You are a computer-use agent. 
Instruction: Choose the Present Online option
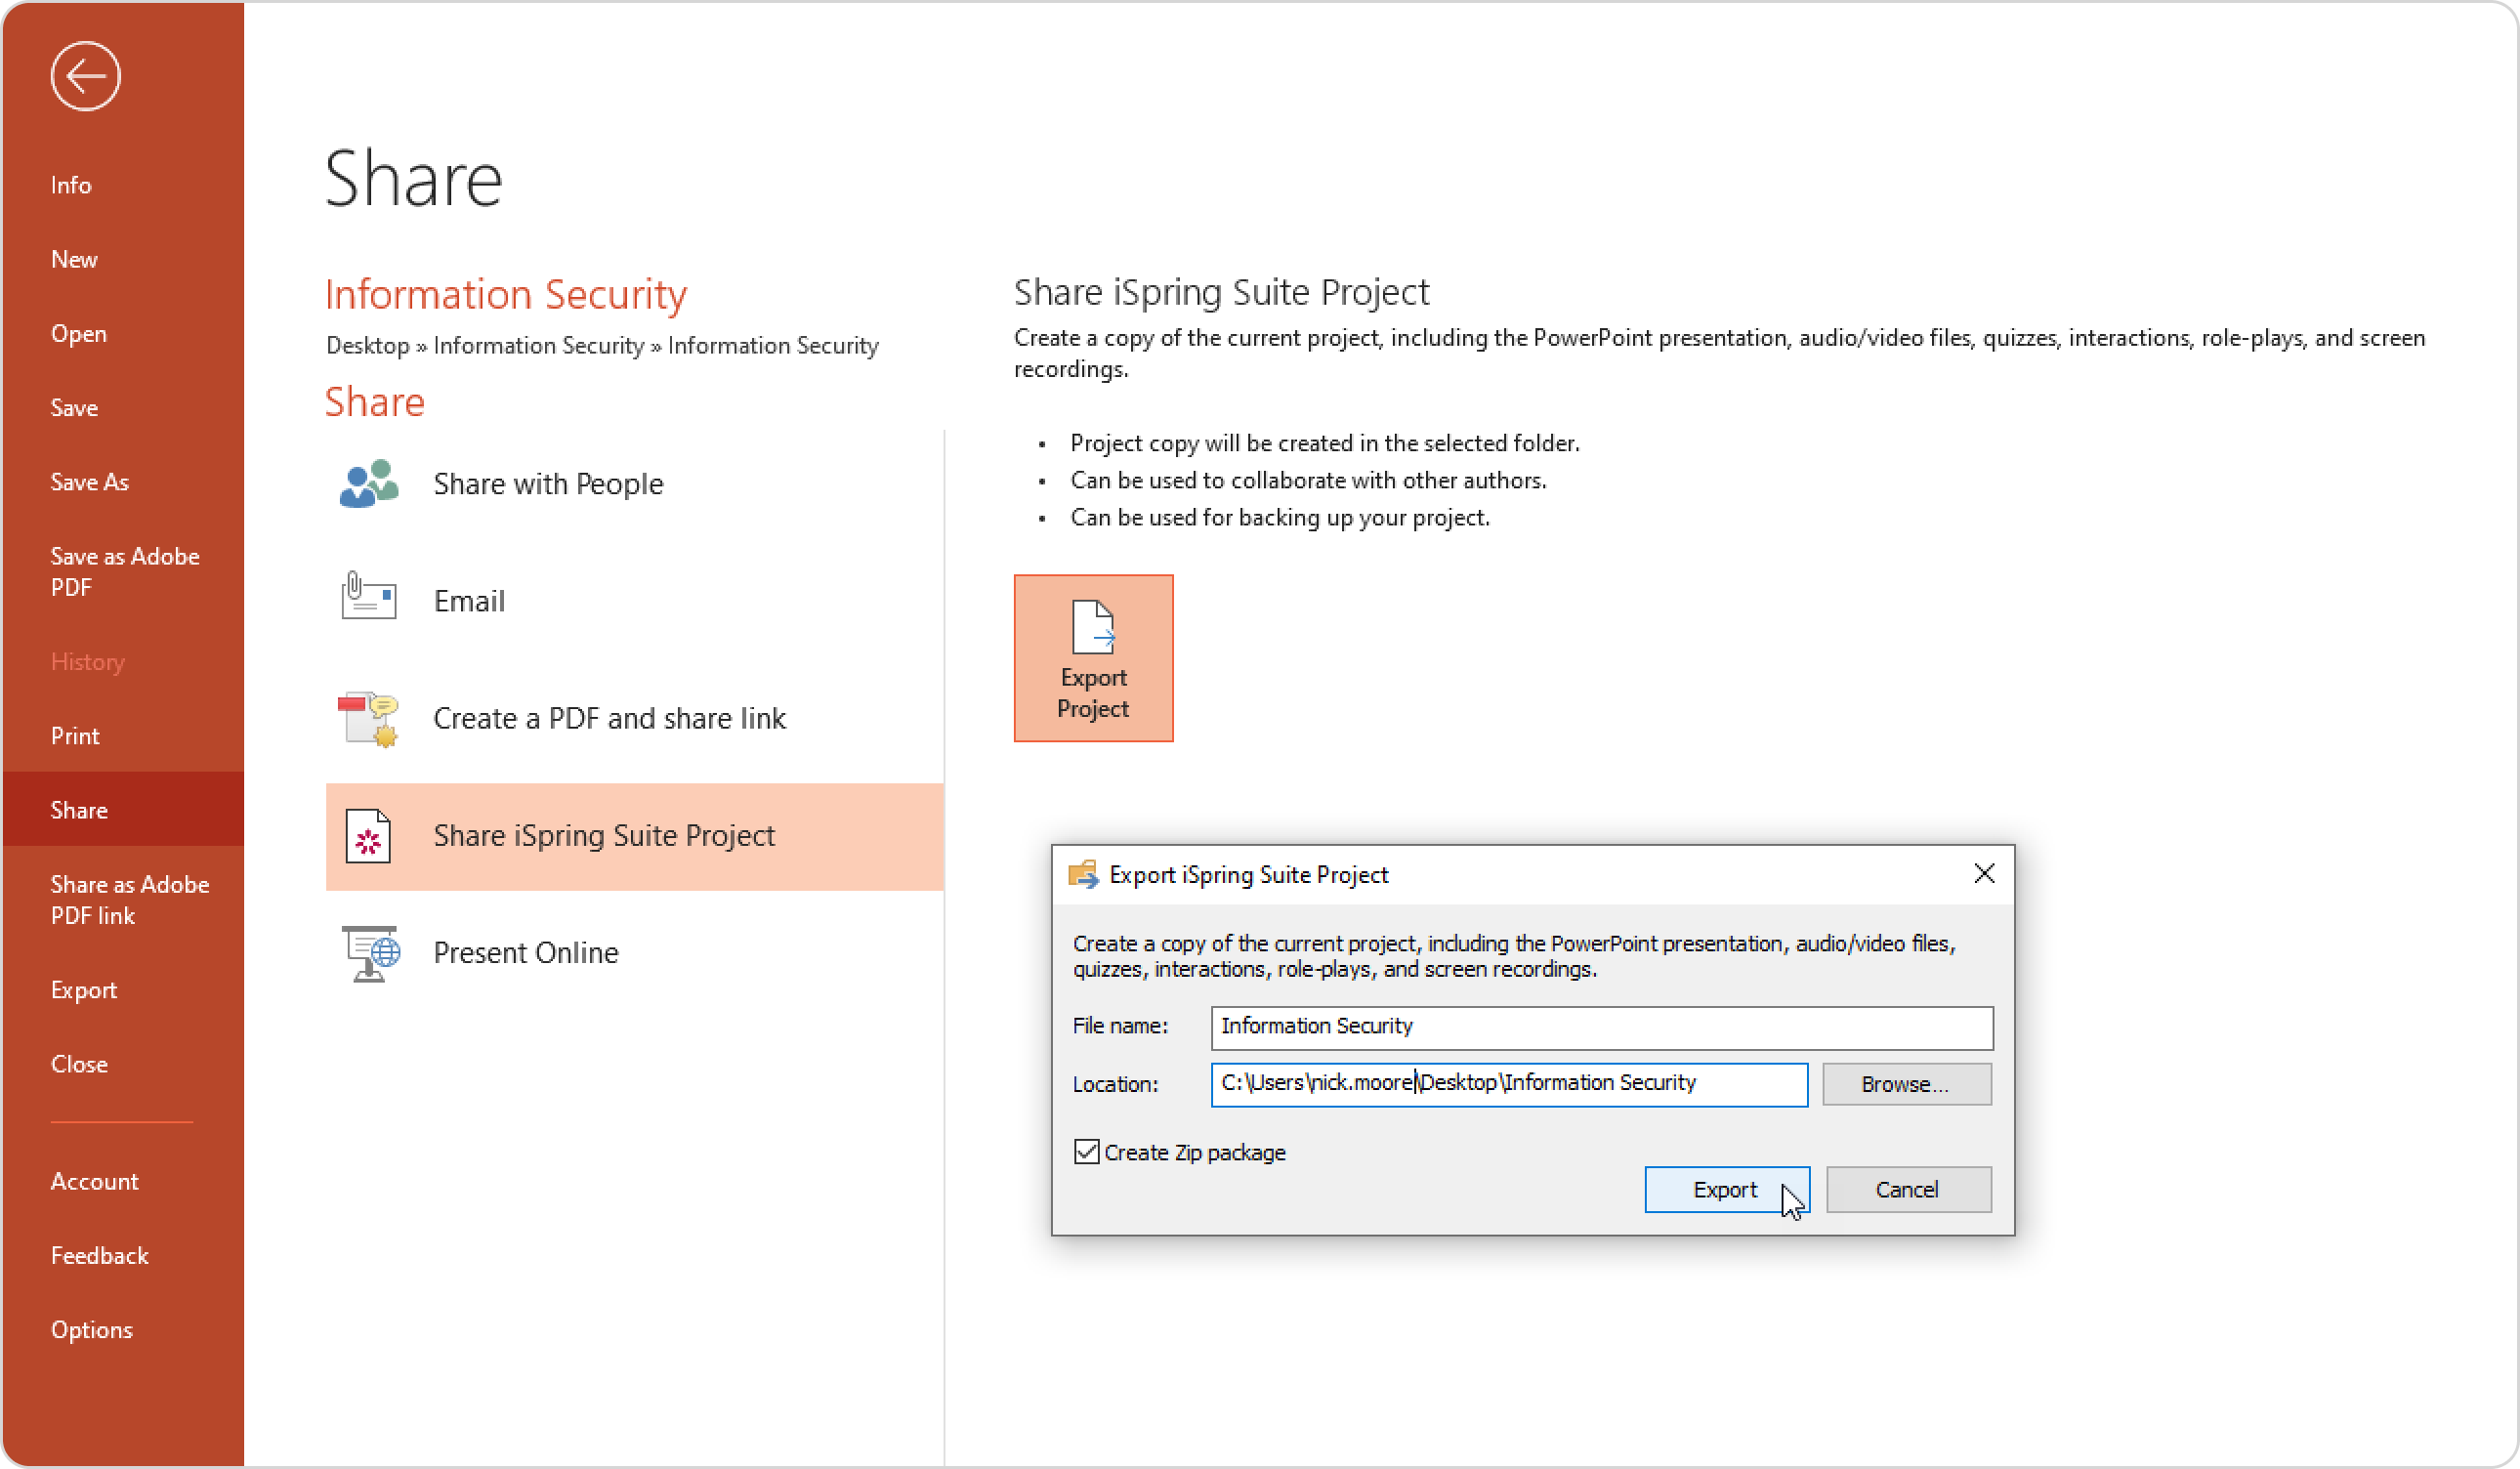[x=634, y=953]
